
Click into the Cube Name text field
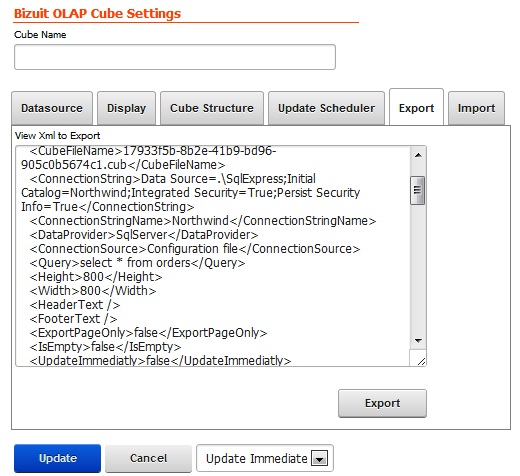[x=175, y=57]
